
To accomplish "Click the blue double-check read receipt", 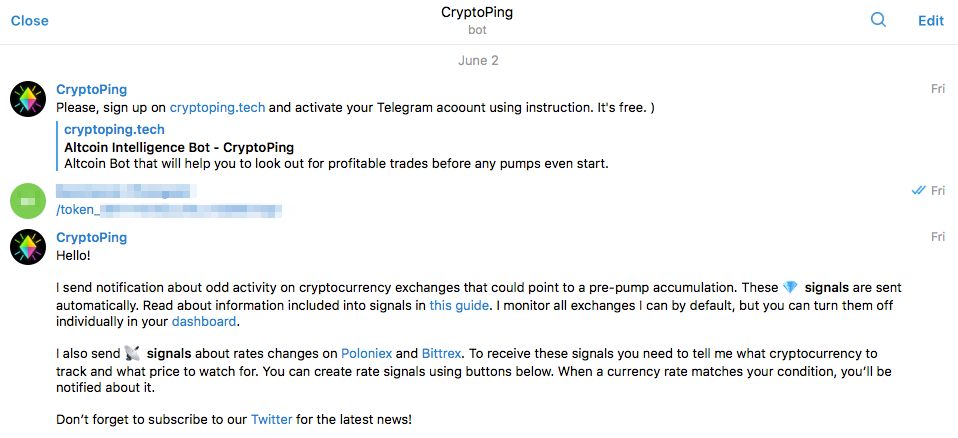I will tap(918, 190).
